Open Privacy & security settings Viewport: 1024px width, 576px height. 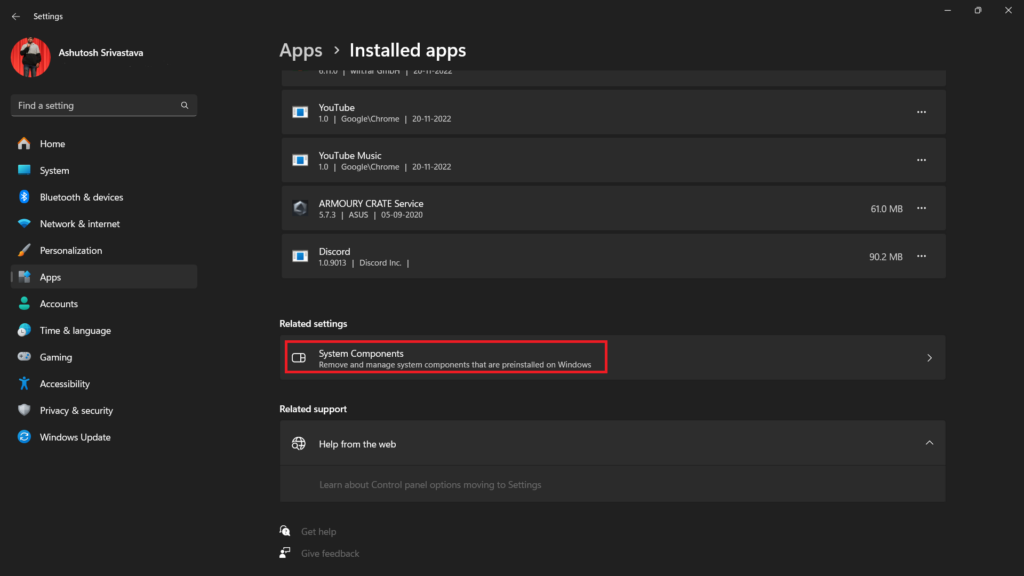(76, 411)
